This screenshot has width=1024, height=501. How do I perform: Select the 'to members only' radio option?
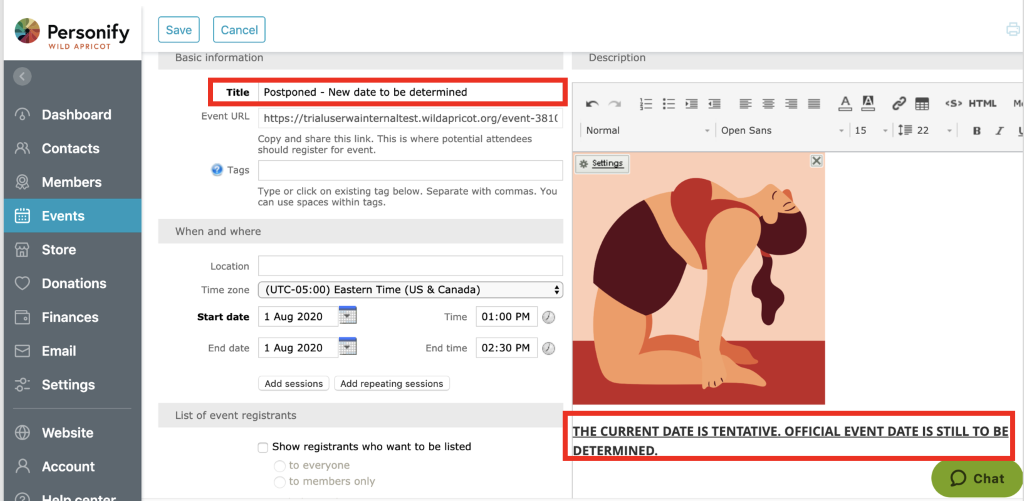pos(280,482)
